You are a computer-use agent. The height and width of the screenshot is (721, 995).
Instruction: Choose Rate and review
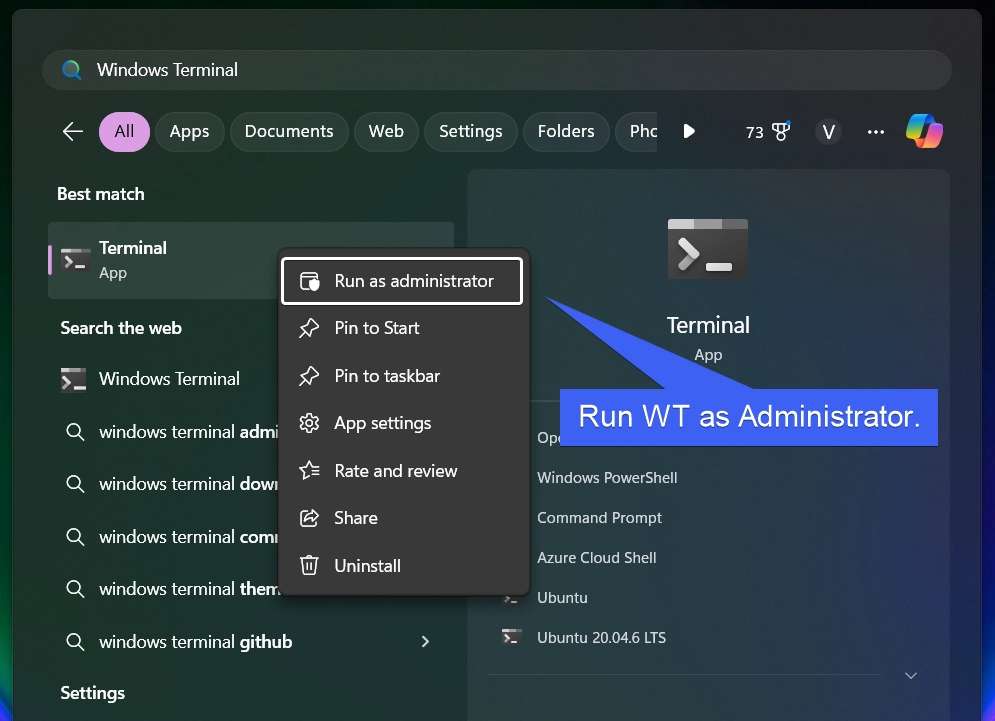click(402, 471)
